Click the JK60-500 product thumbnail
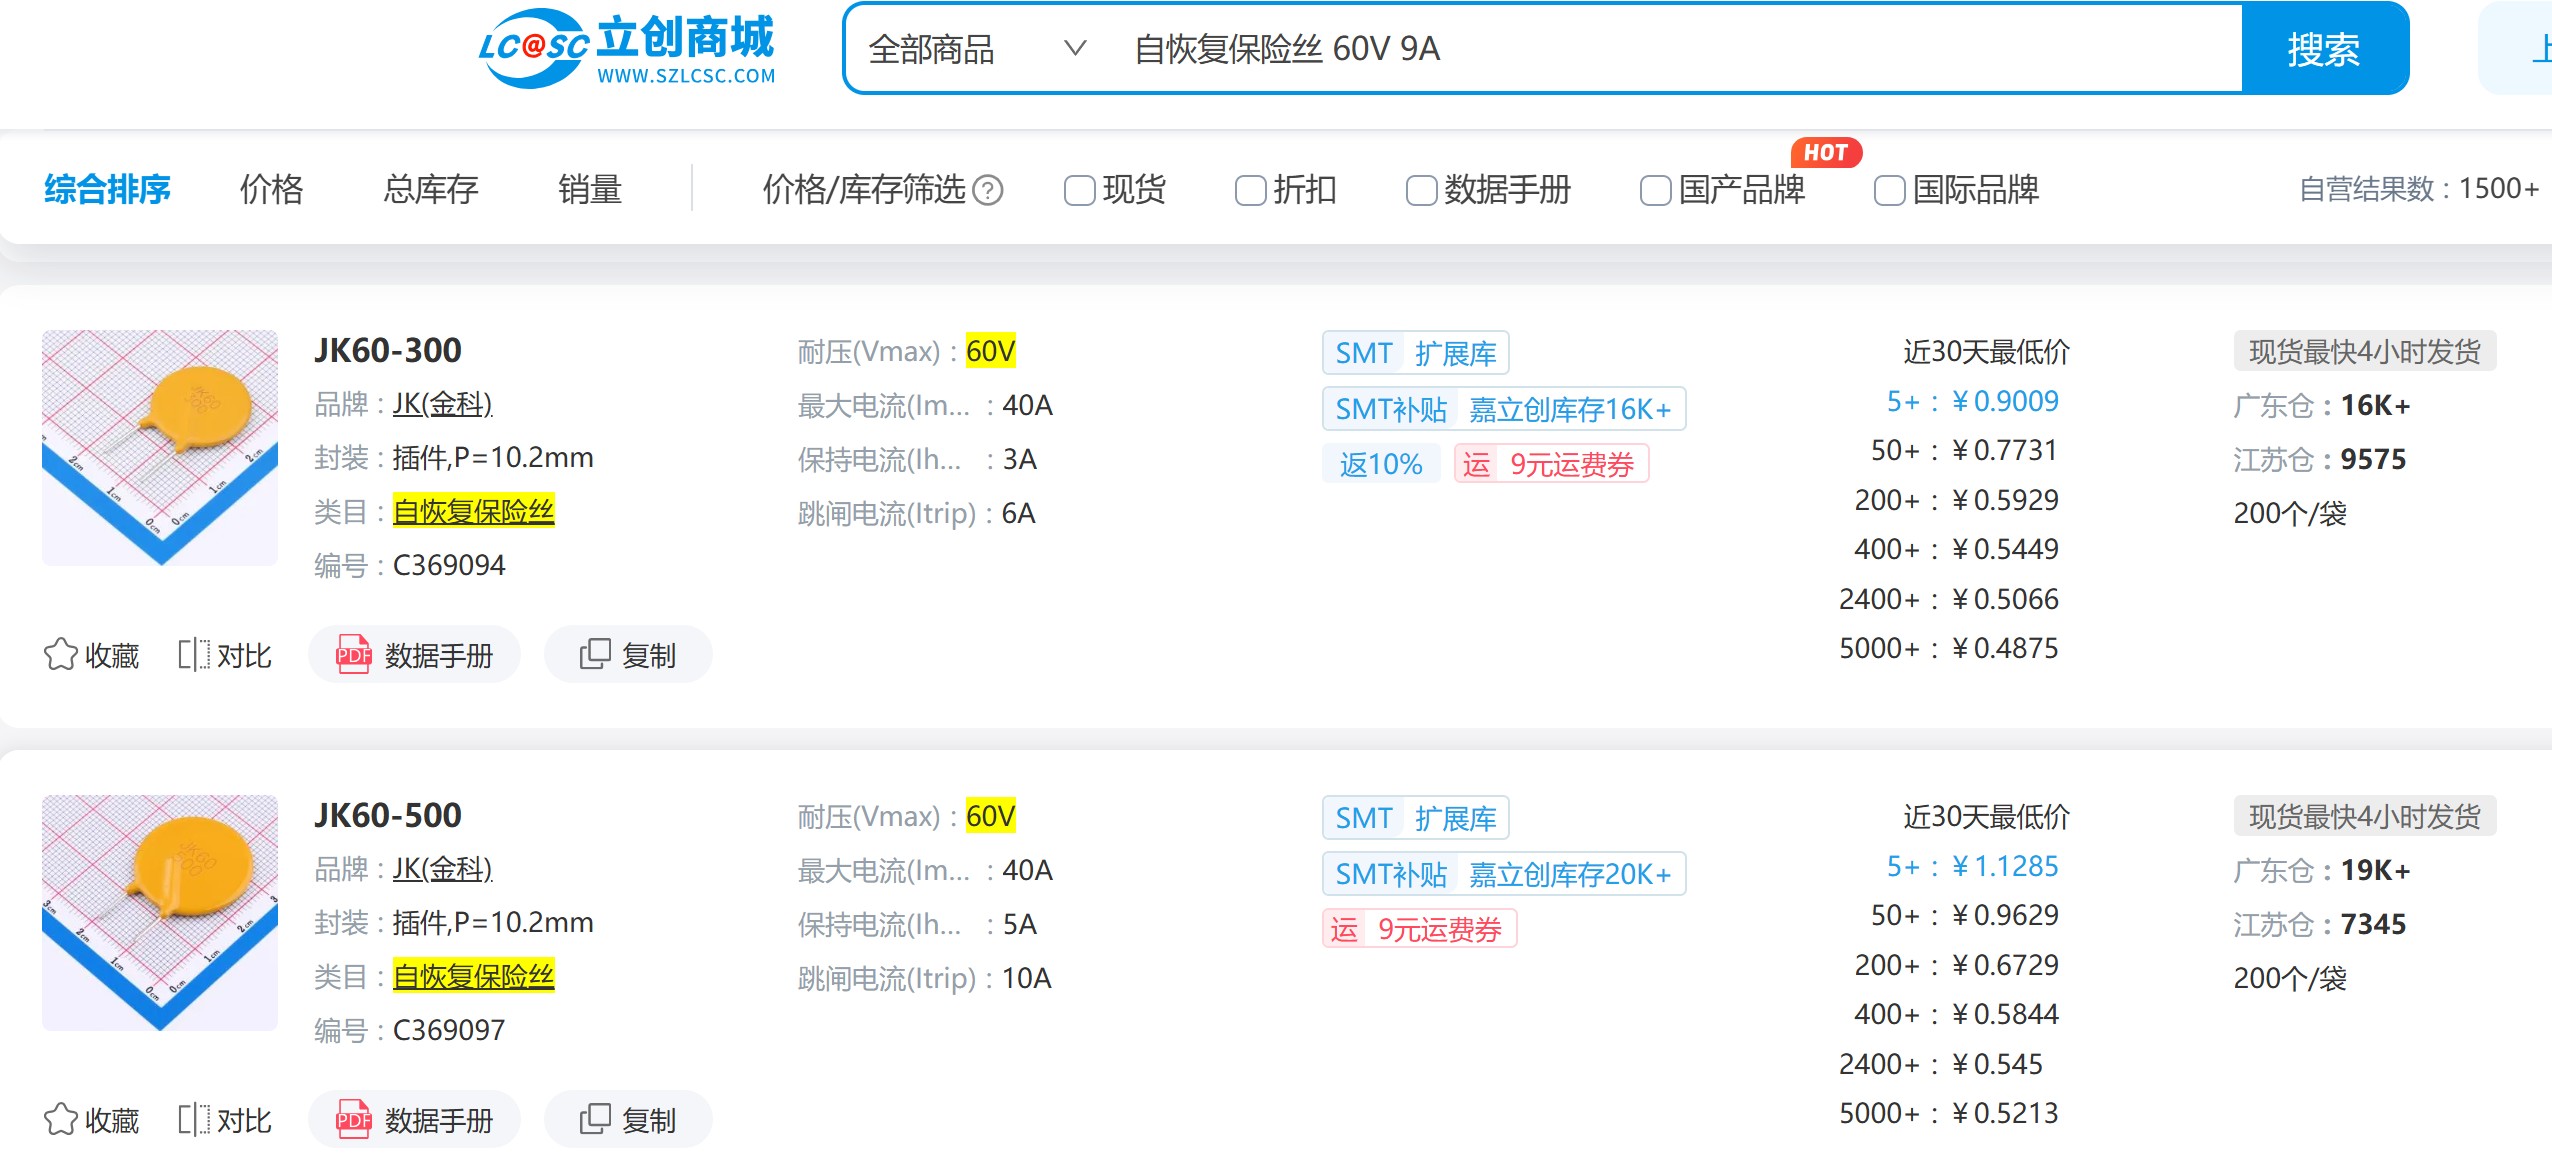This screenshot has width=2552, height=1160. (x=160, y=912)
